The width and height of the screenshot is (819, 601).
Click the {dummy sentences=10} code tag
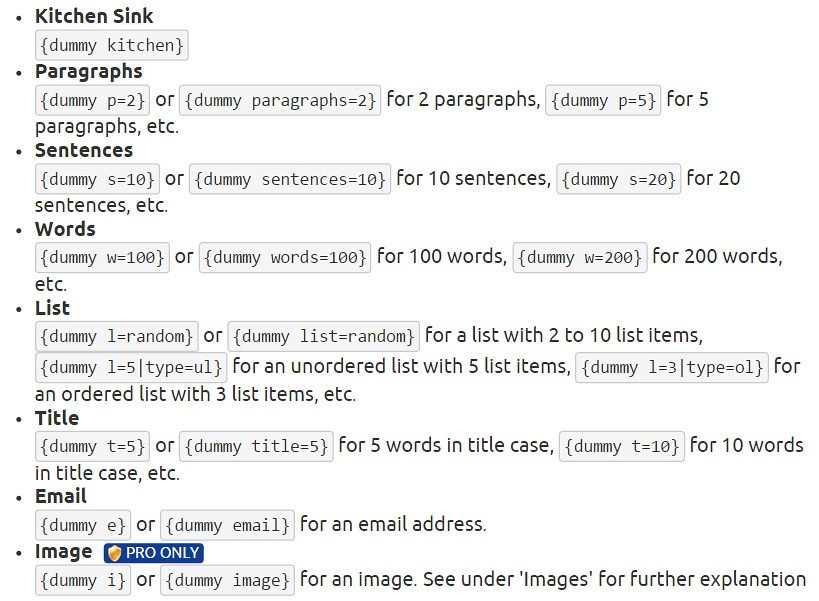tap(290, 179)
